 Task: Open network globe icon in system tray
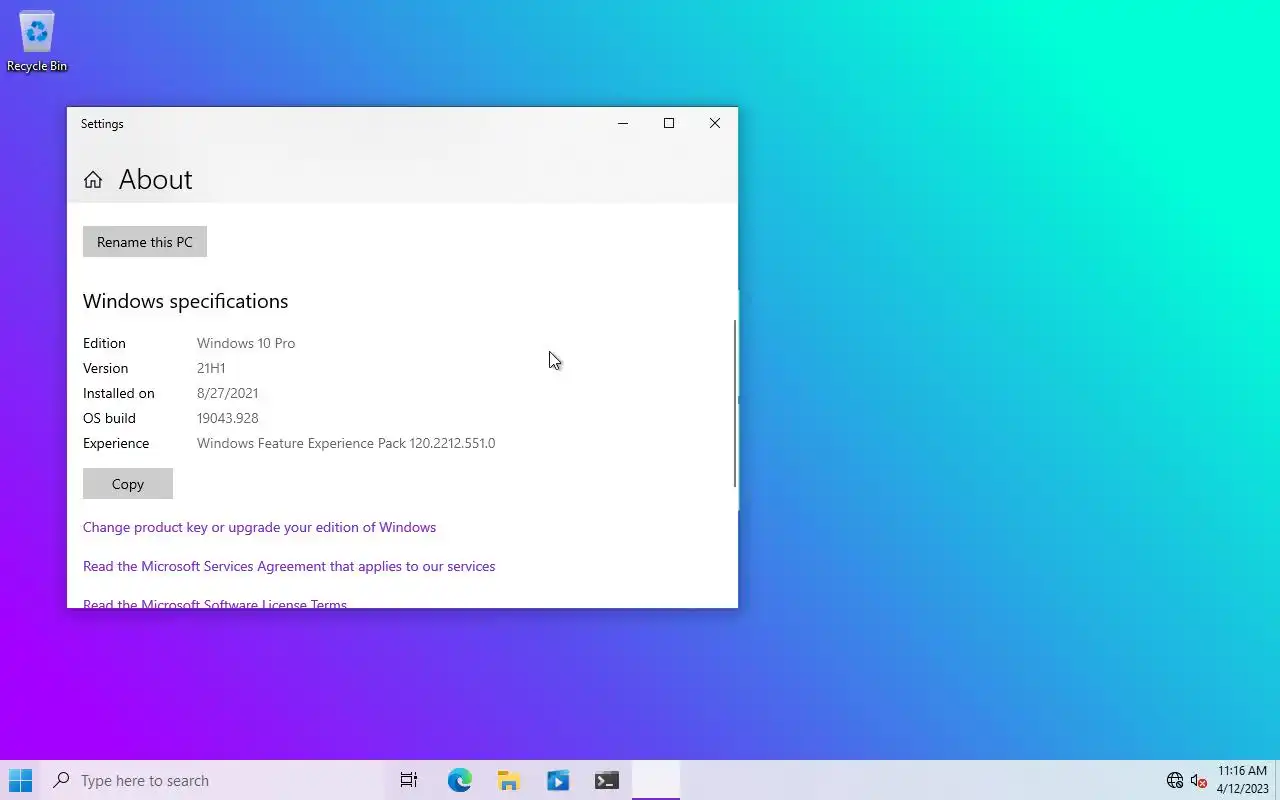(x=1175, y=780)
